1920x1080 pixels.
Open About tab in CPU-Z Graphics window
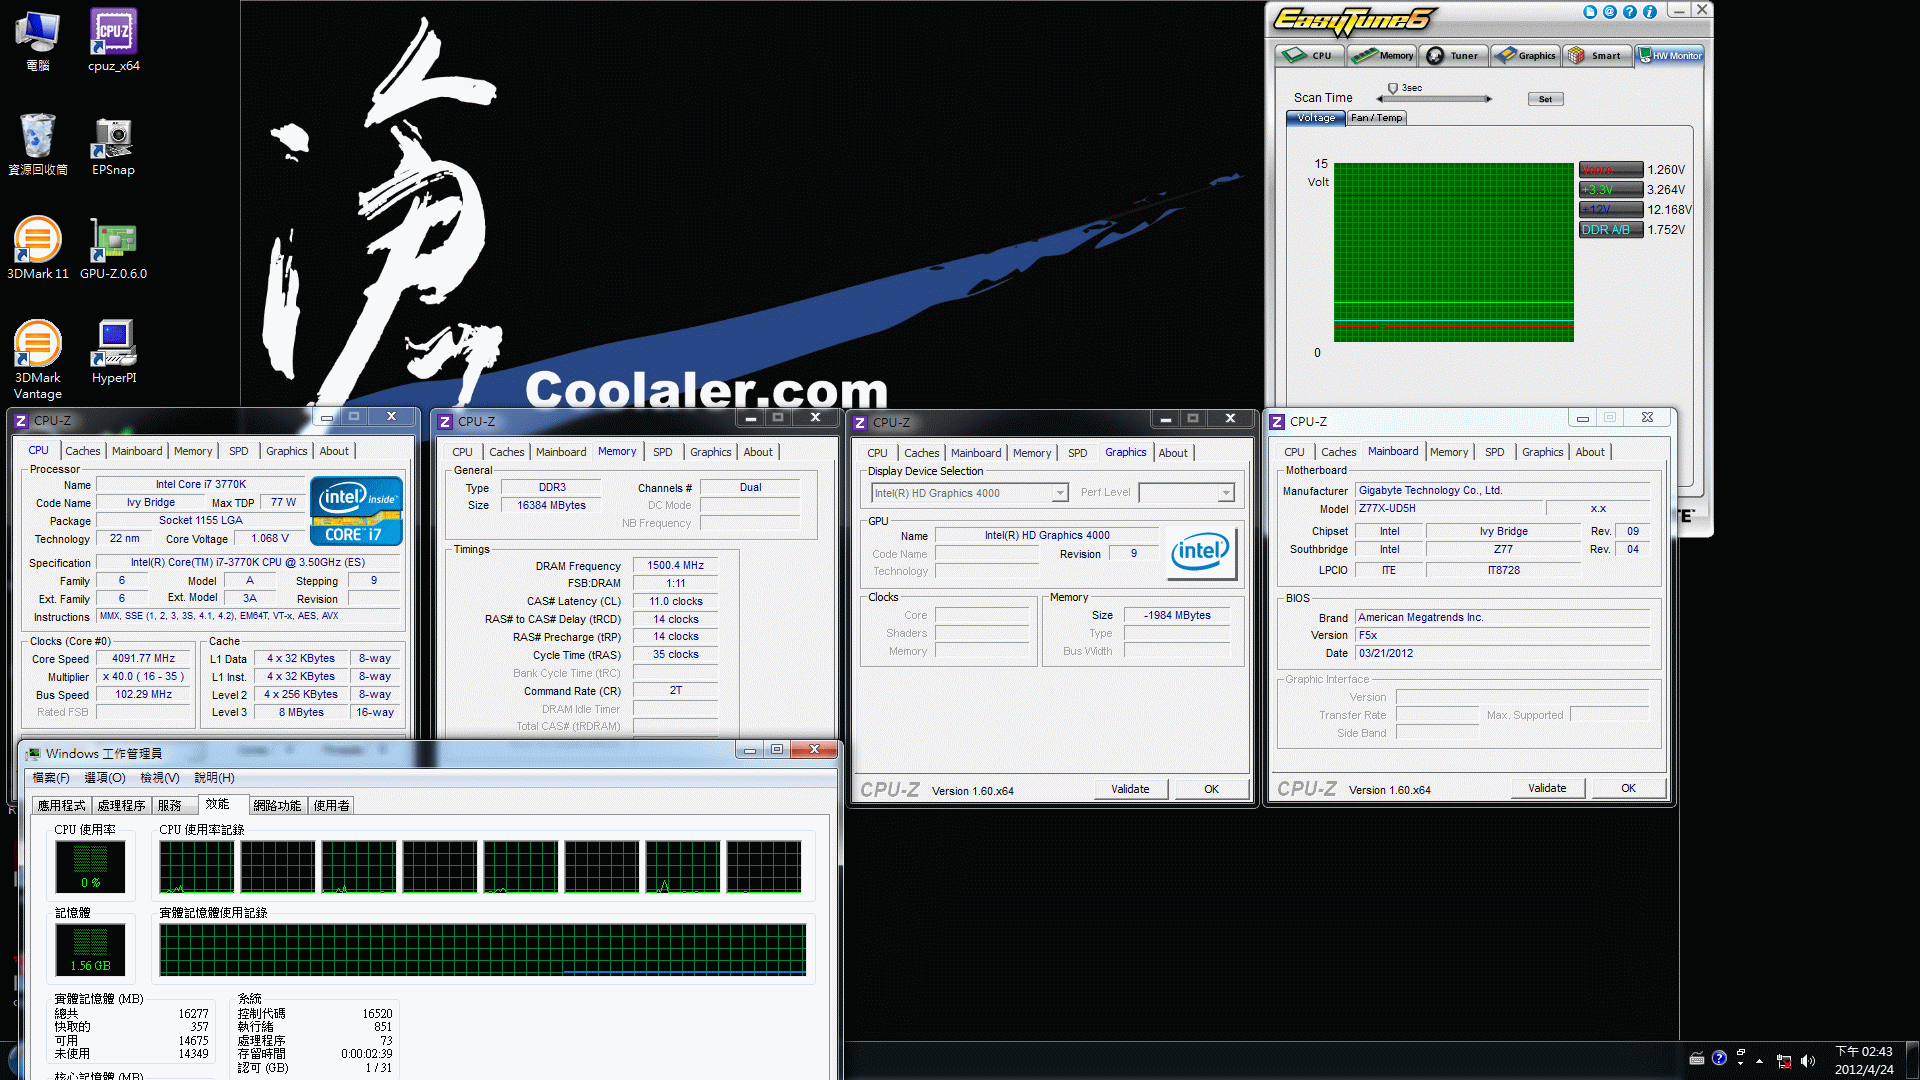[1173, 453]
